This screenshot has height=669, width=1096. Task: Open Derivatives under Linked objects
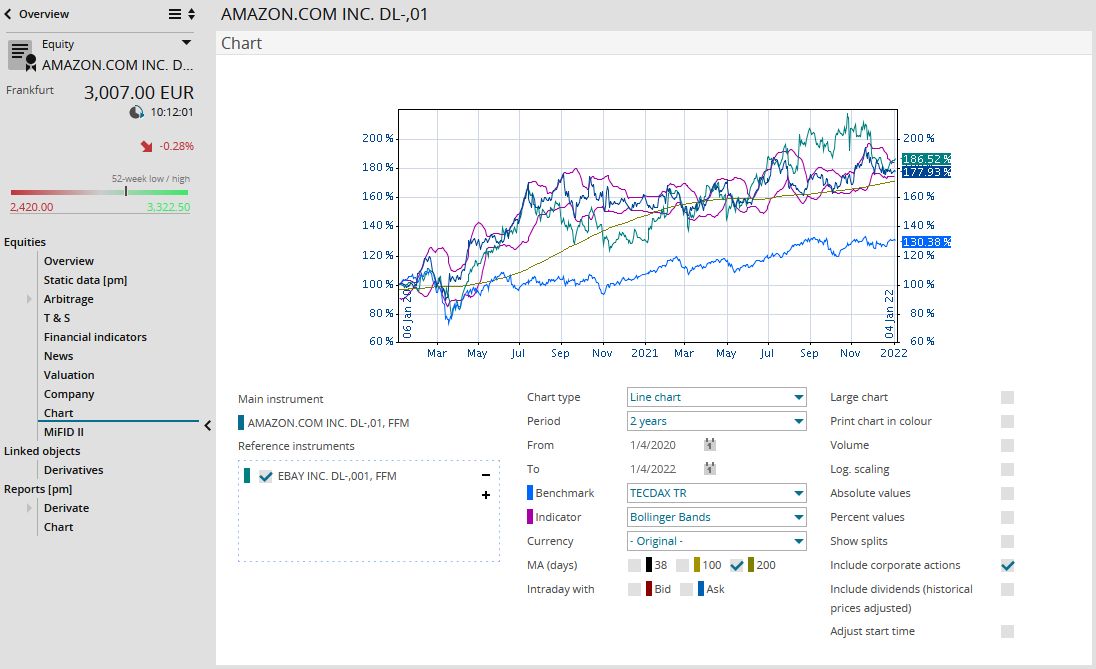(73, 470)
